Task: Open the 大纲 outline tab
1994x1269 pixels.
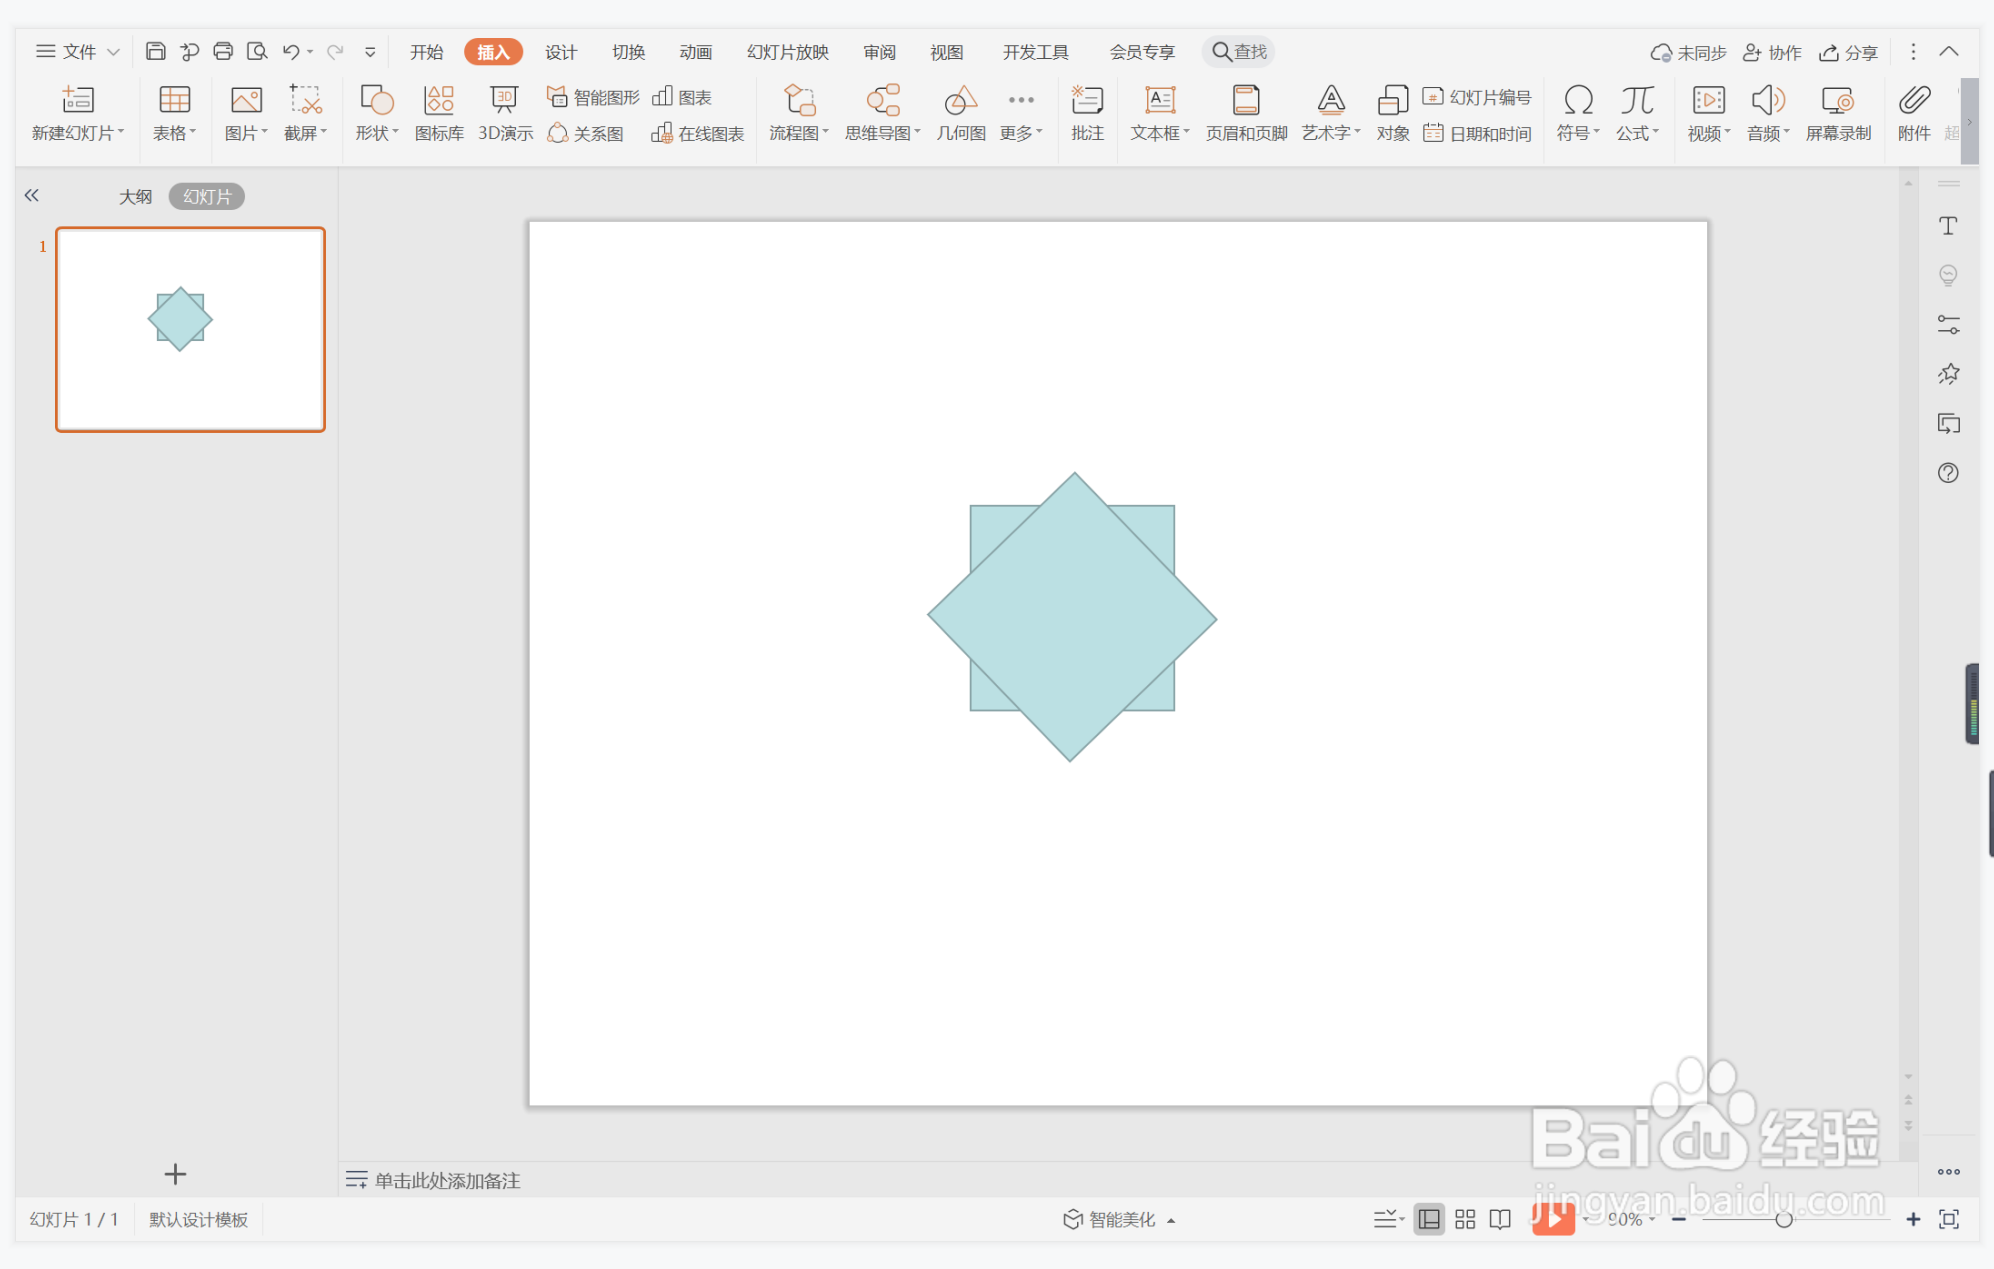Action: pos(135,197)
